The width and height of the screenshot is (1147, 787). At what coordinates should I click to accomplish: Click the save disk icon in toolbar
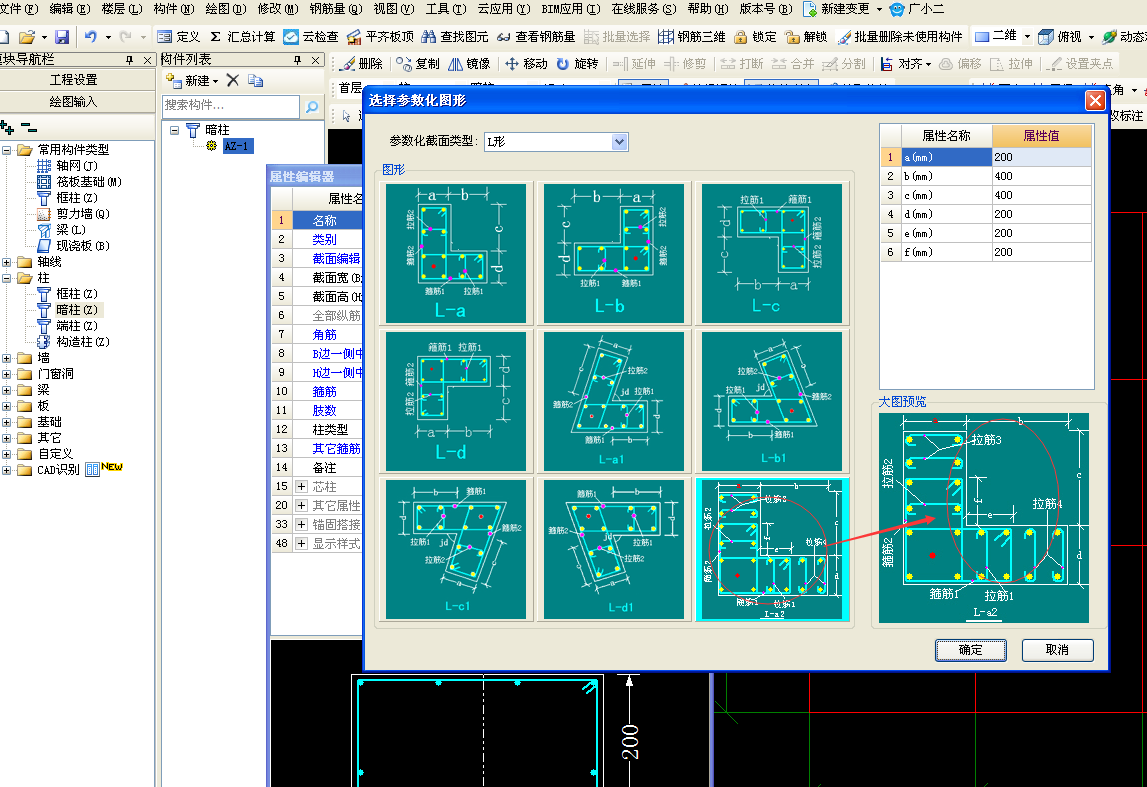point(61,37)
